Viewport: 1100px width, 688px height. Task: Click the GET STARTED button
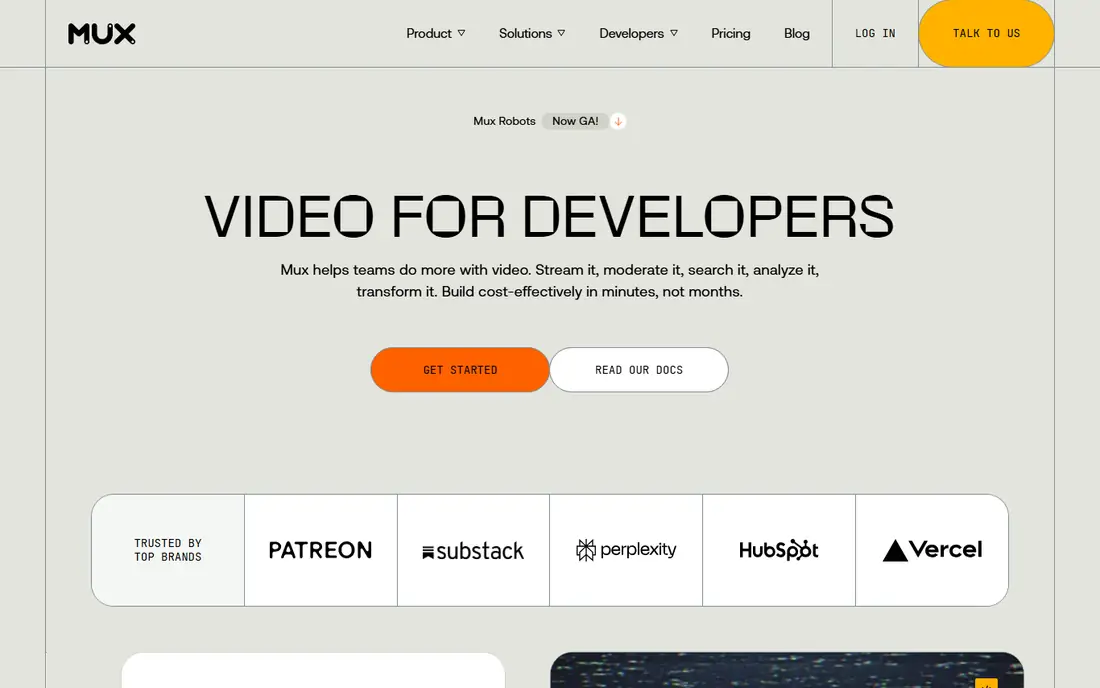coord(460,370)
